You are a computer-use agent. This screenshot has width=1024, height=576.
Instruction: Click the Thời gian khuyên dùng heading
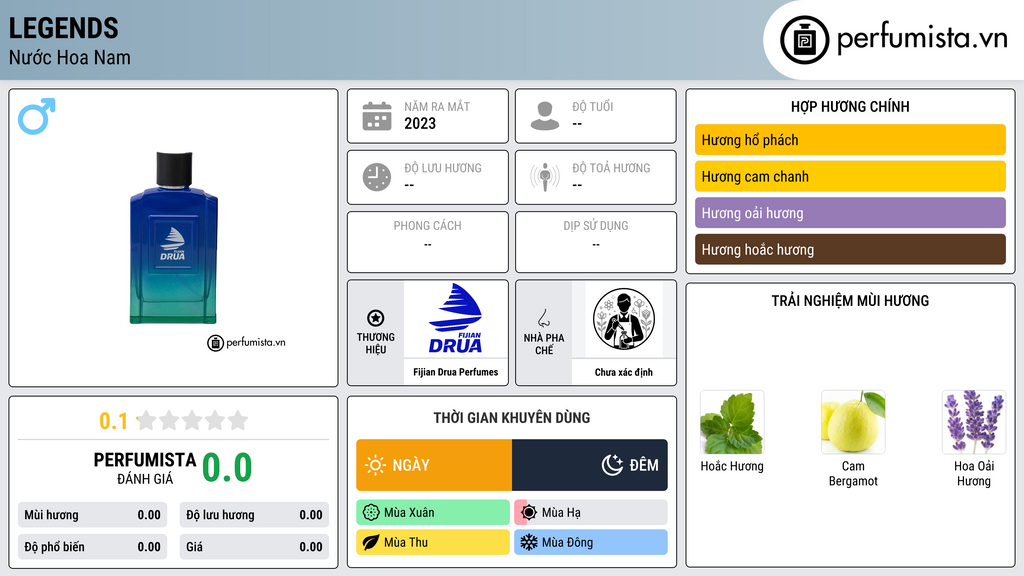tap(512, 418)
